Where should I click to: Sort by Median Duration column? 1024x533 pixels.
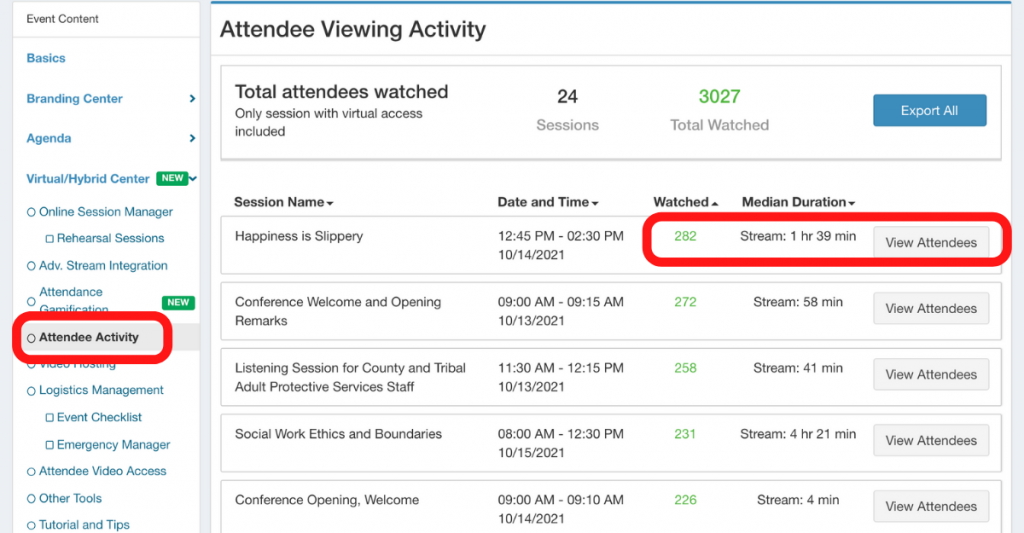[798, 202]
